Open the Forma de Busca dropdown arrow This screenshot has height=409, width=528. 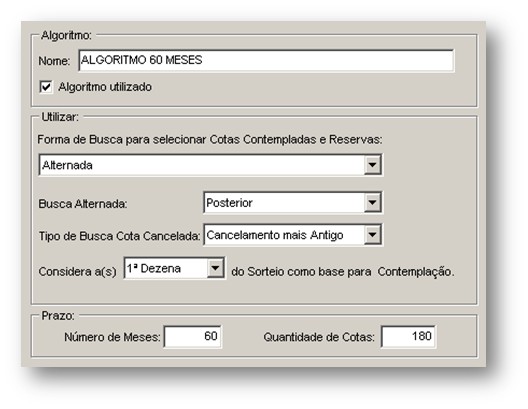click(x=372, y=165)
